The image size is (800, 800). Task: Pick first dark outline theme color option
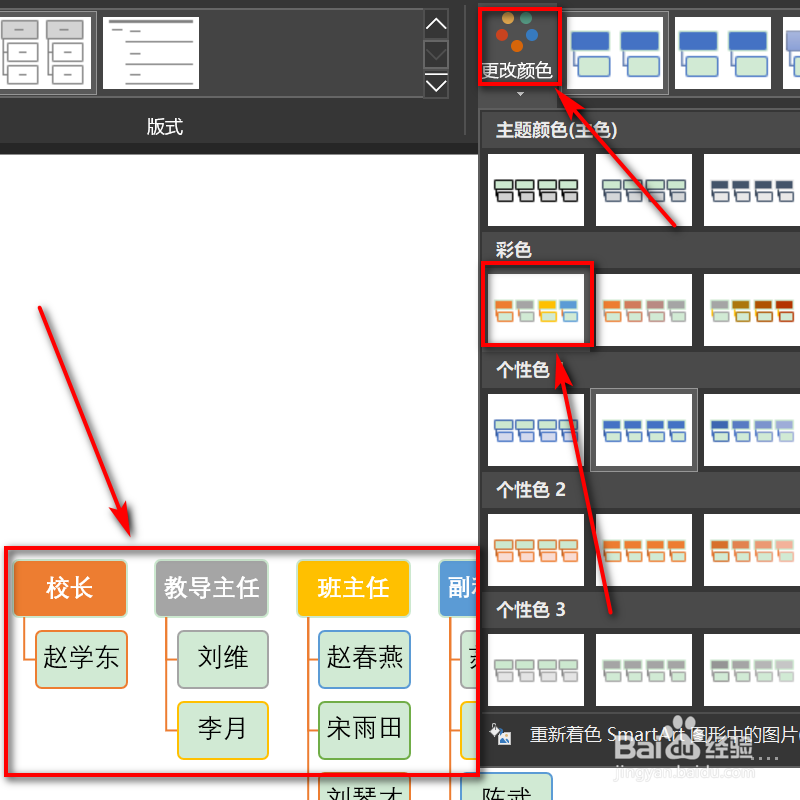[536, 190]
